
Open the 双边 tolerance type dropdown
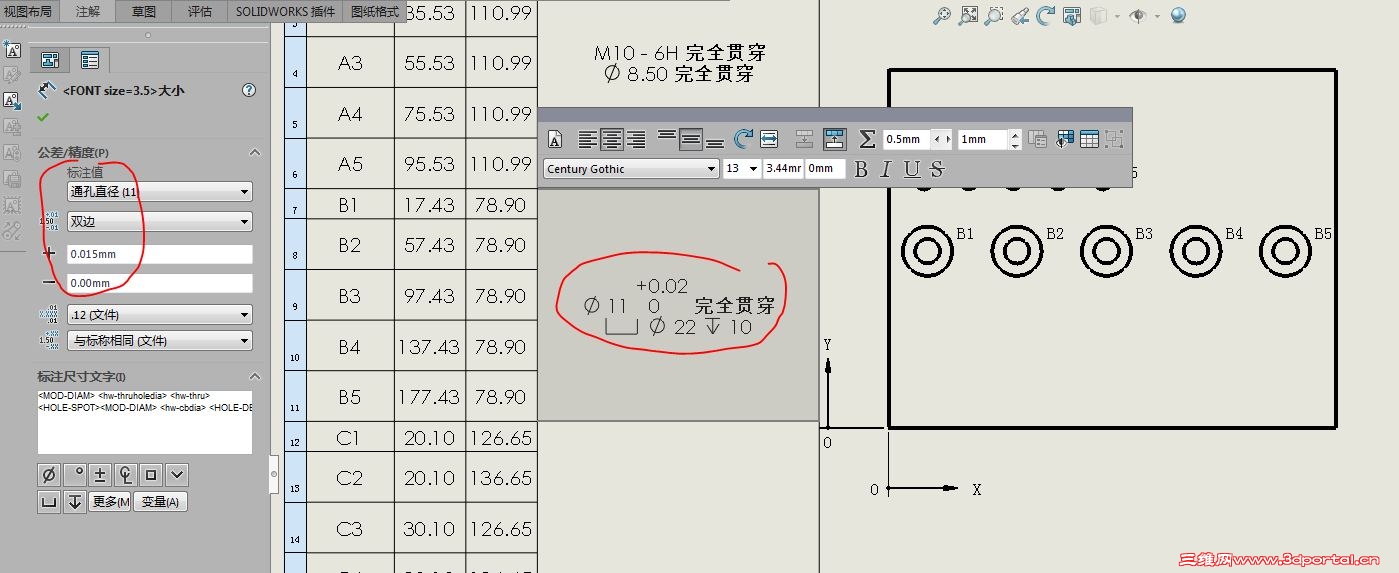point(159,221)
